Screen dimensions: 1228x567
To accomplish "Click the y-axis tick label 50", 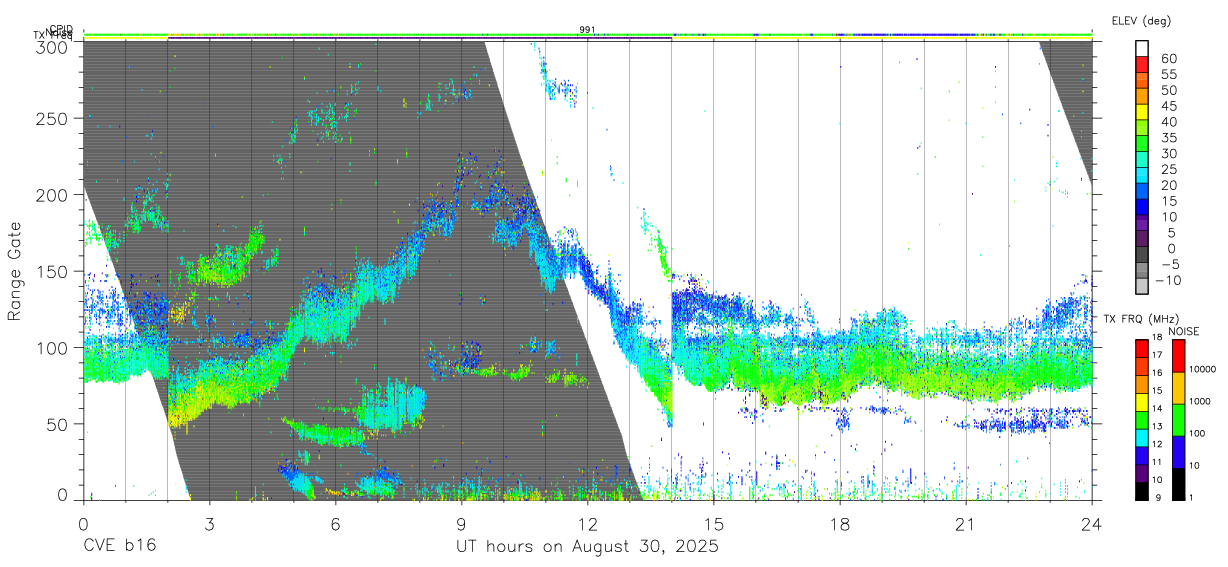I will point(58,424).
